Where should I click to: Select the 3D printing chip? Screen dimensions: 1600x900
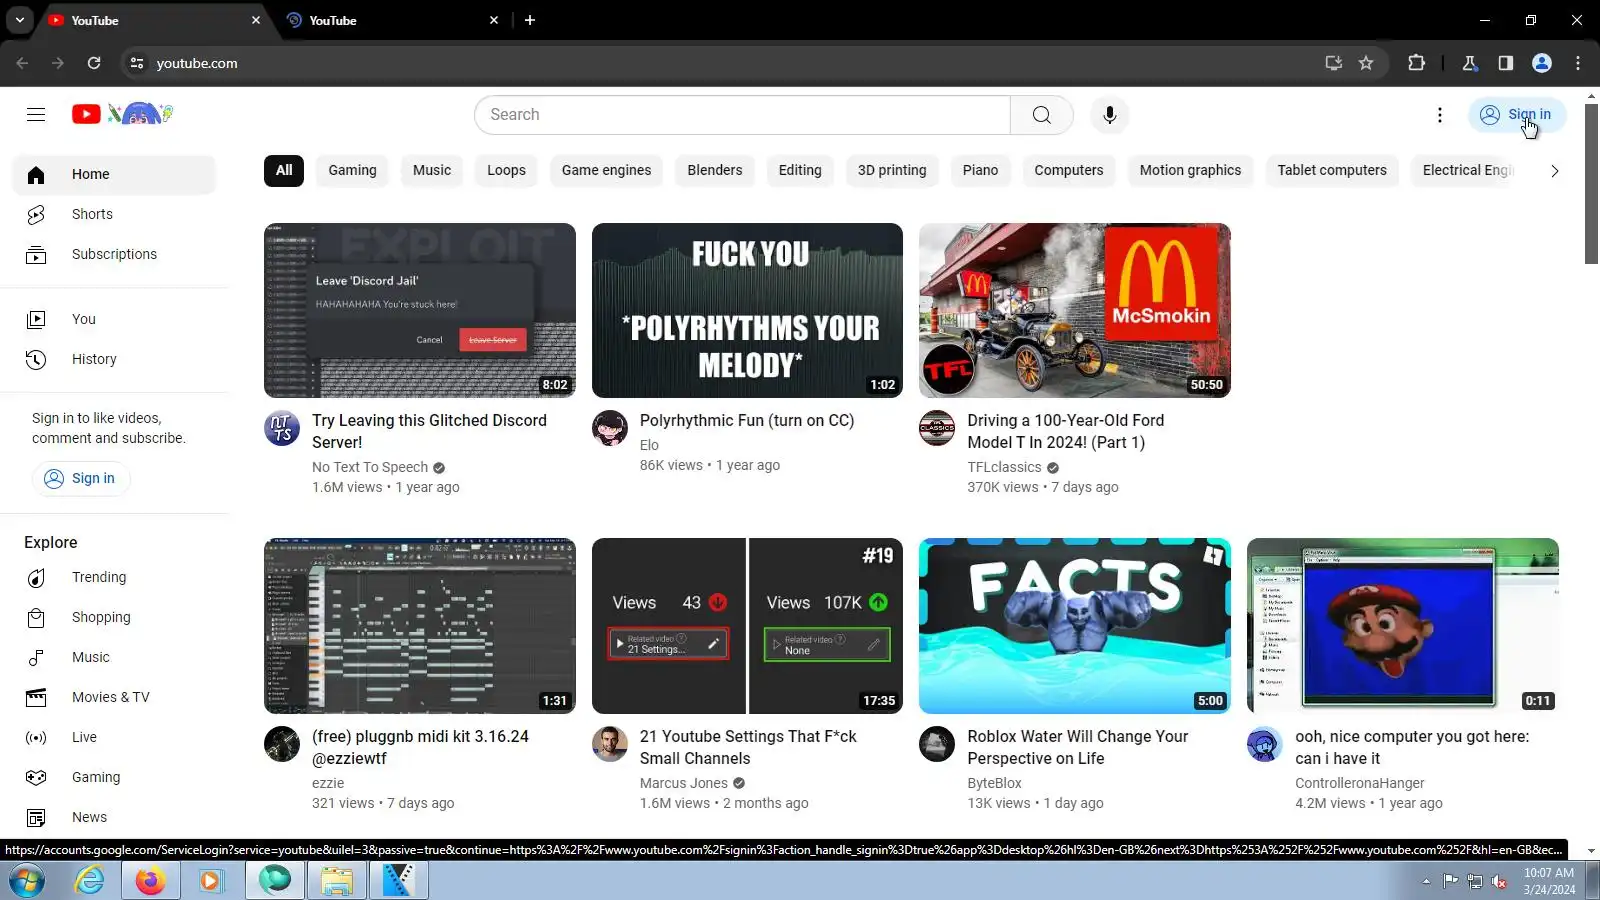tap(892, 170)
